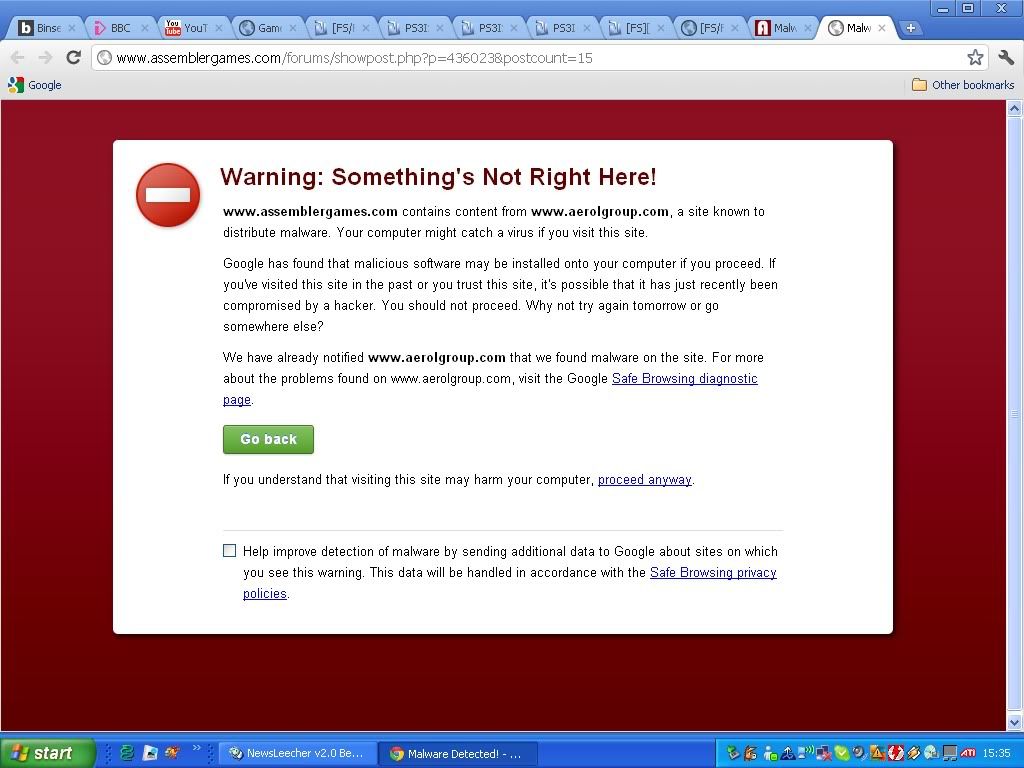Bookmark this page with the star icon

[x=975, y=57]
